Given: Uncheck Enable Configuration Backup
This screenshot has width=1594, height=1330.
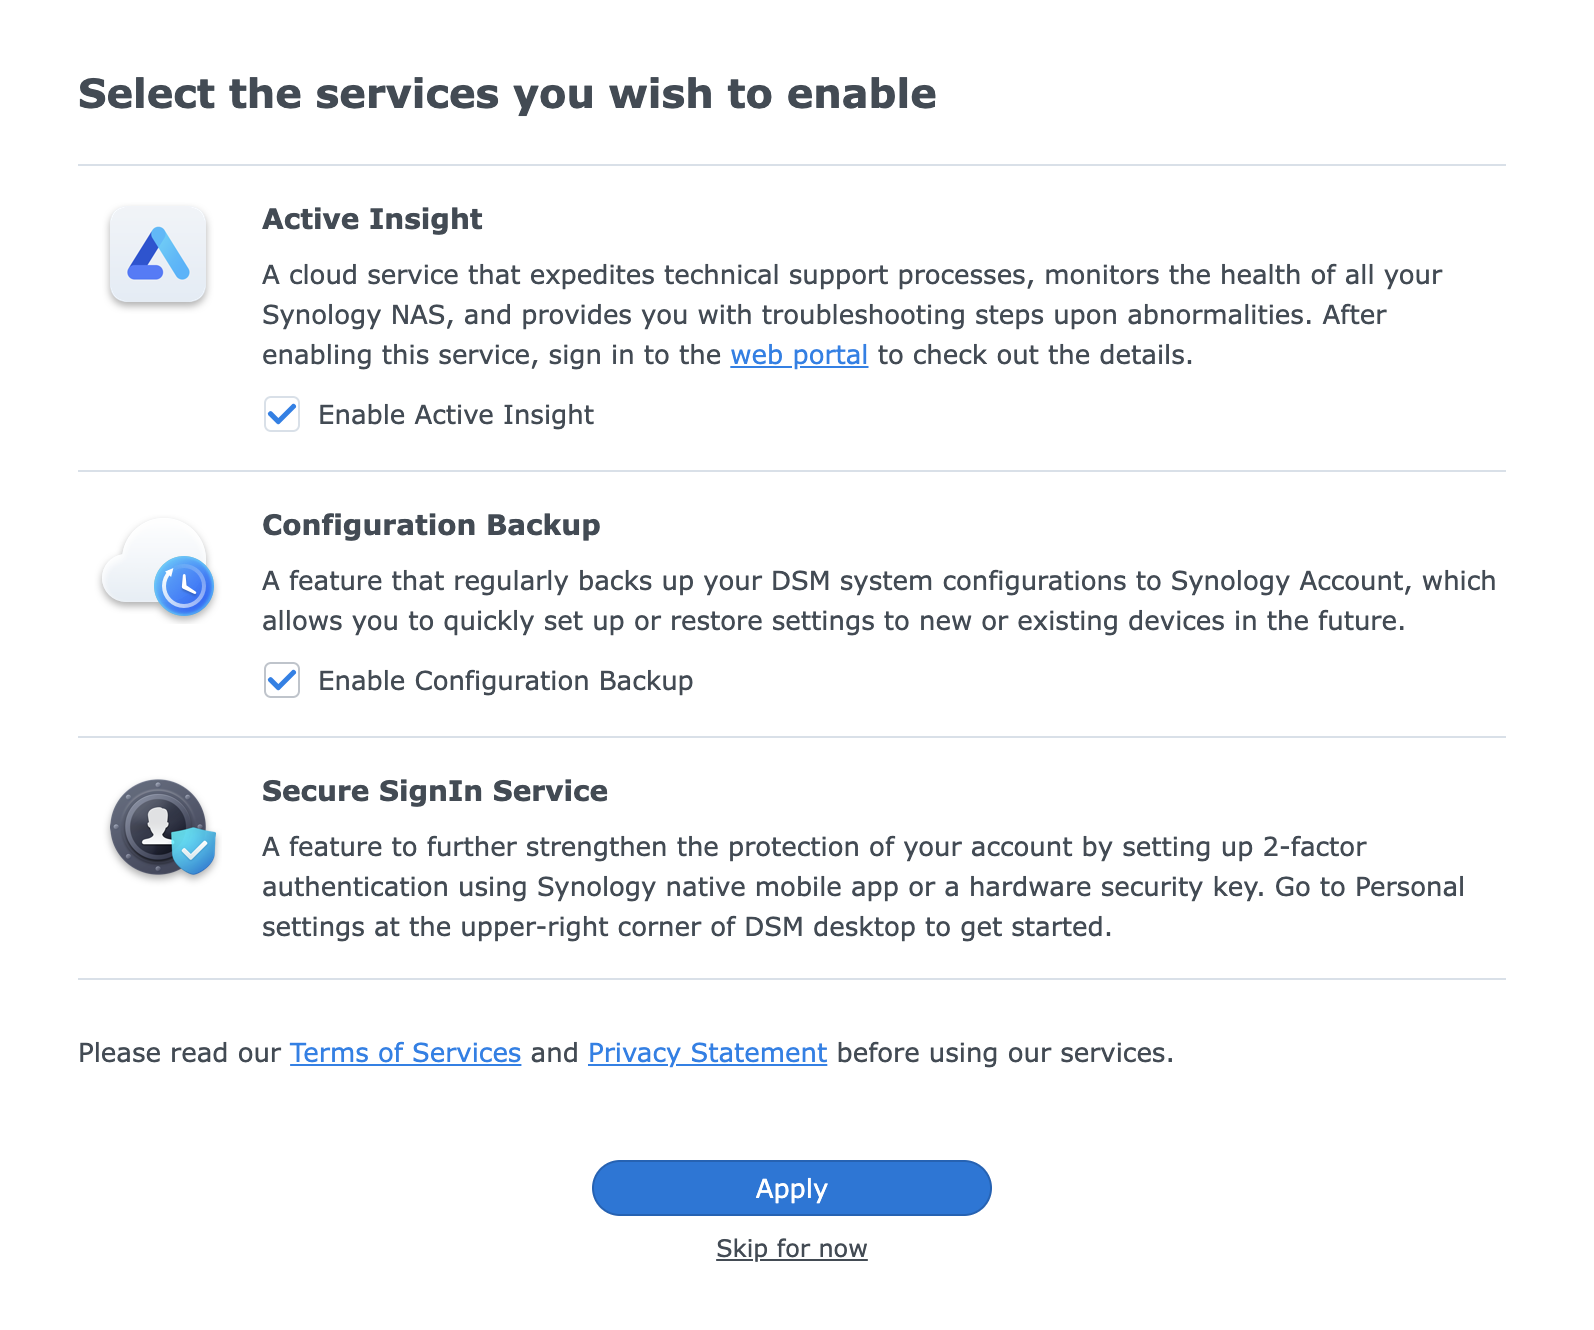Looking at the screenshot, I should tap(282, 681).
